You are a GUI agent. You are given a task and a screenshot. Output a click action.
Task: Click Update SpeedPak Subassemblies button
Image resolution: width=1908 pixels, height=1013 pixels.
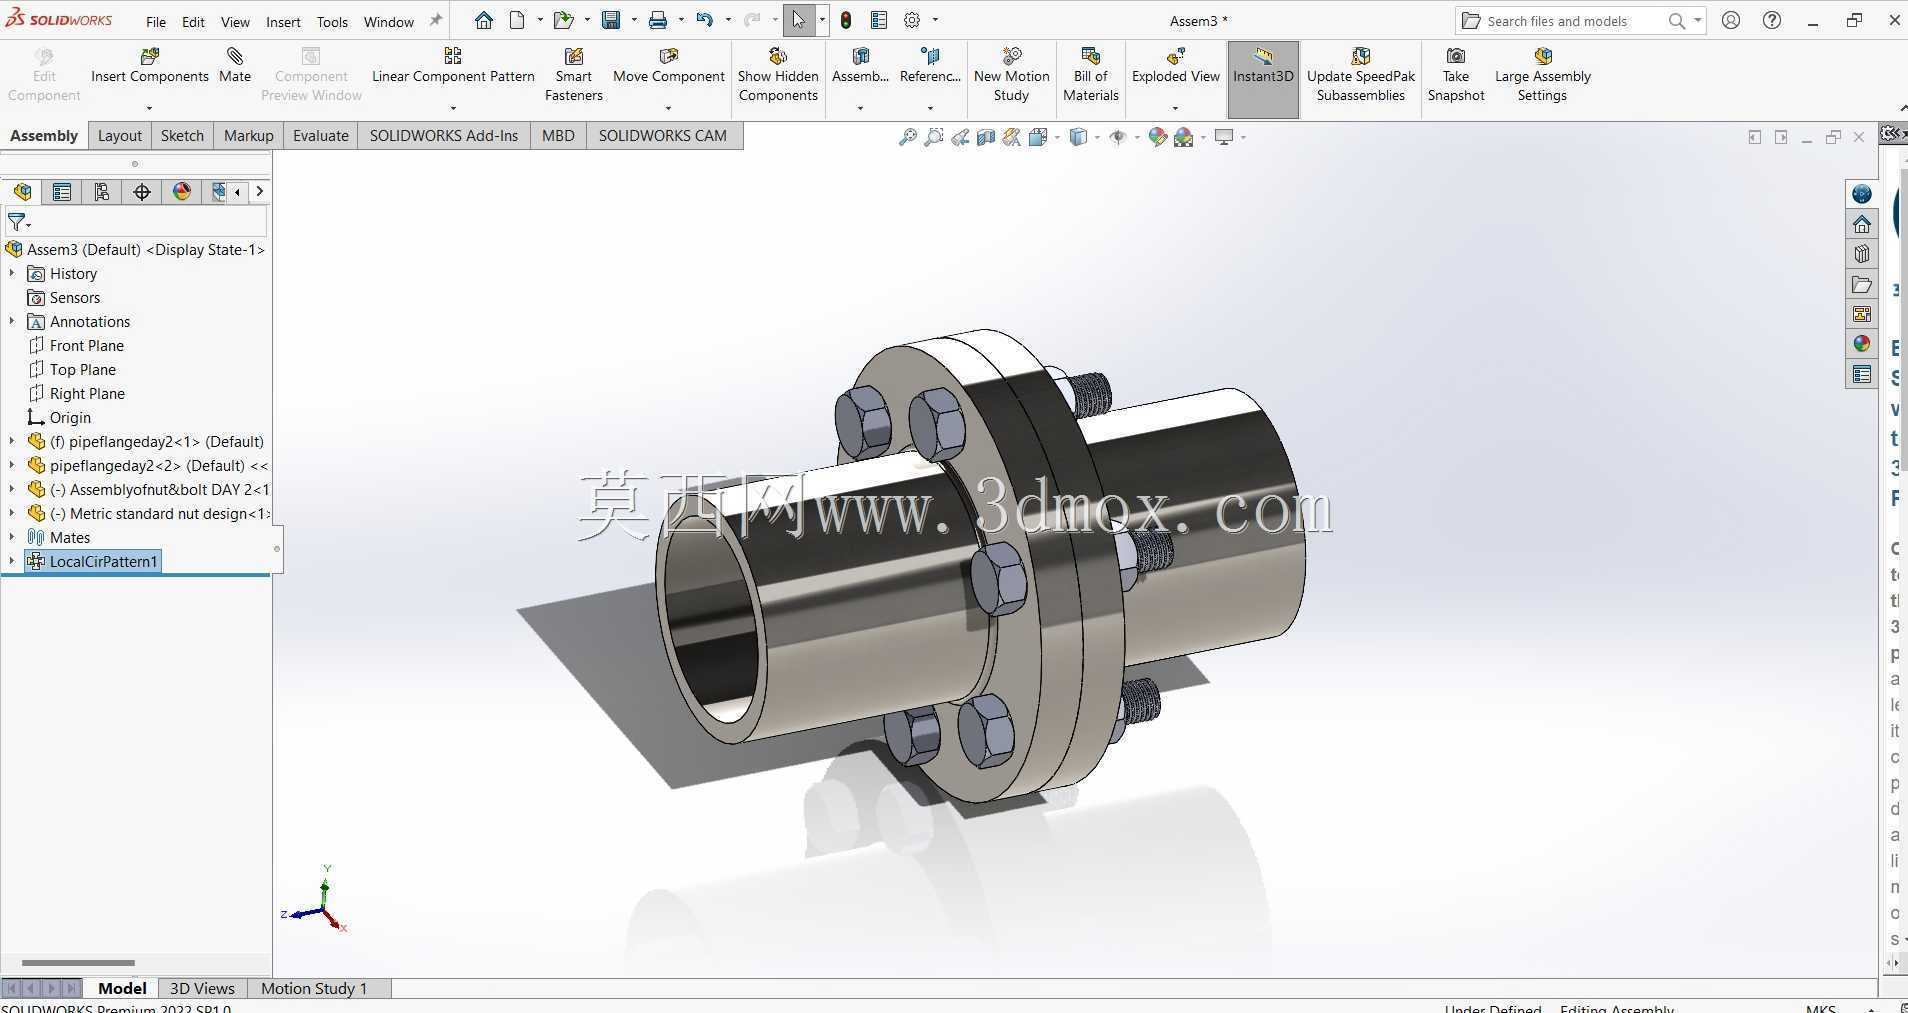(x=1360, y=75)
